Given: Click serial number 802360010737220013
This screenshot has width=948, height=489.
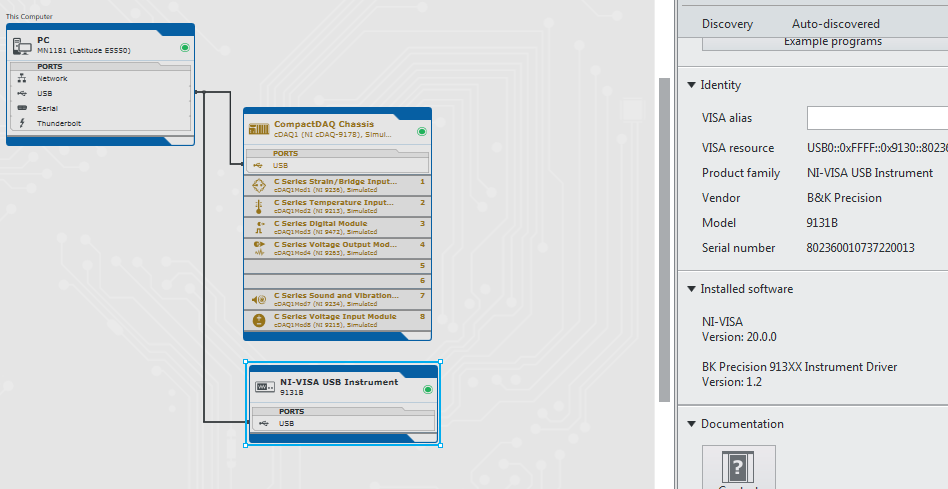Looking at the screenshot, I should coord(860,248).
